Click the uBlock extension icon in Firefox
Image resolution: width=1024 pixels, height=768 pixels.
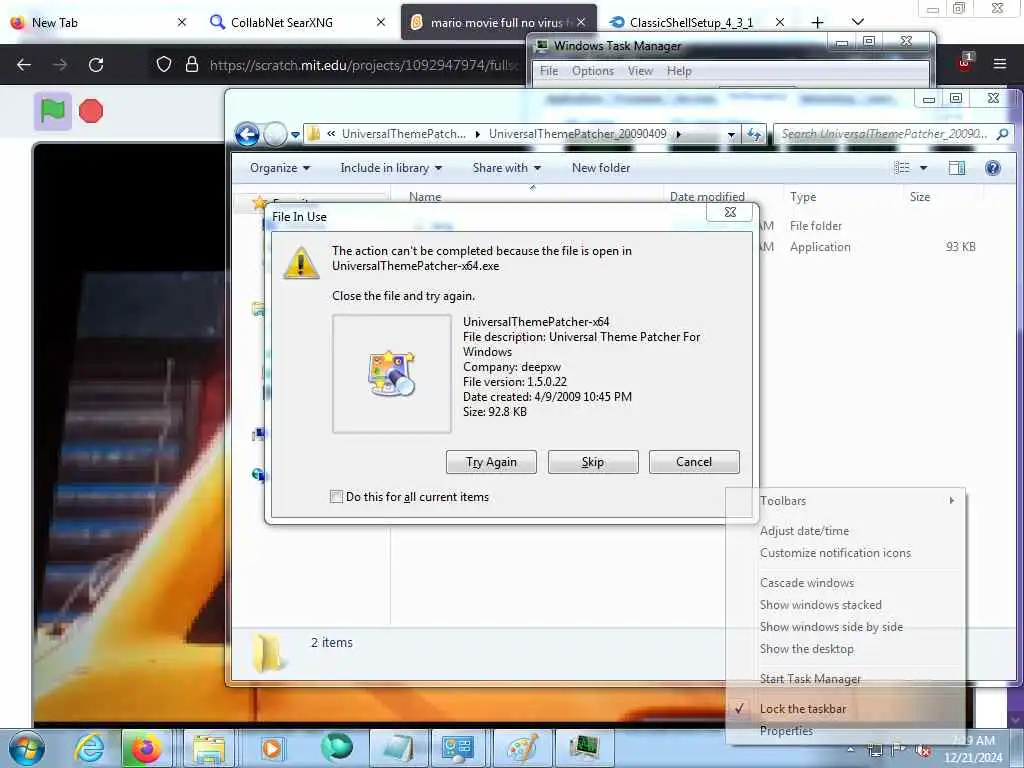(x=965, y=63)
